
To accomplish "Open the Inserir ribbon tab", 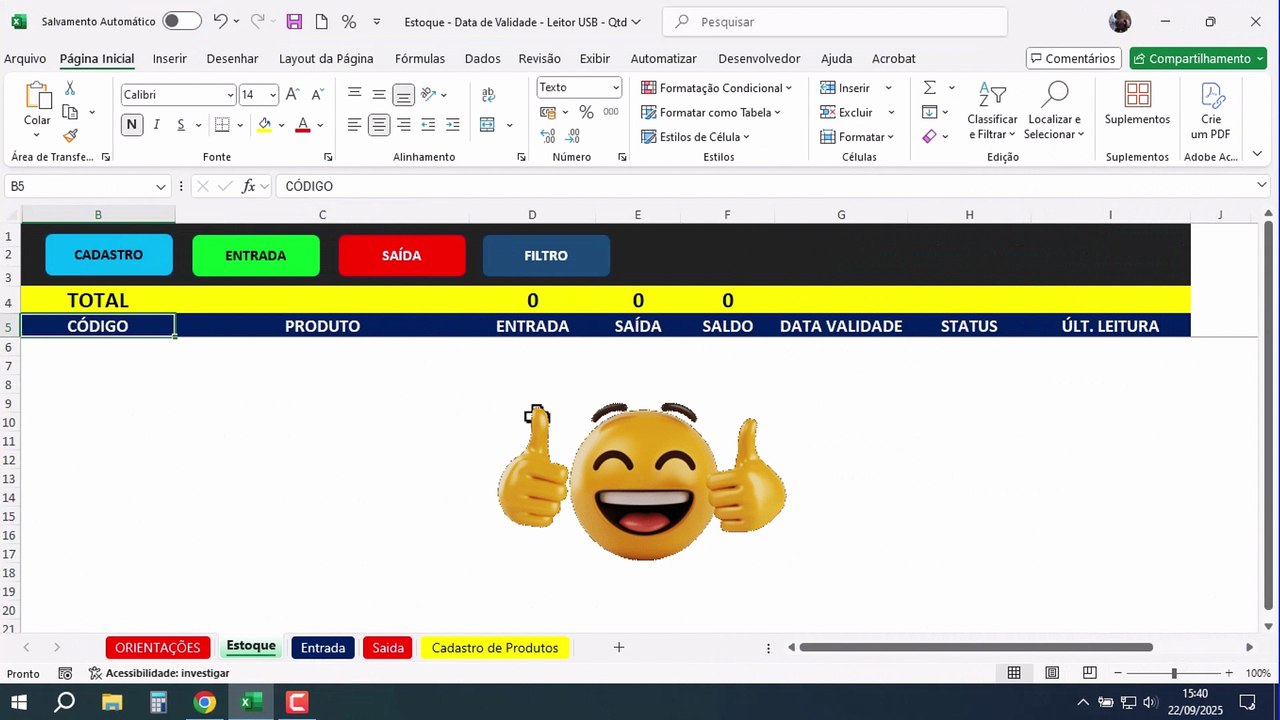I will pos(170,59).
